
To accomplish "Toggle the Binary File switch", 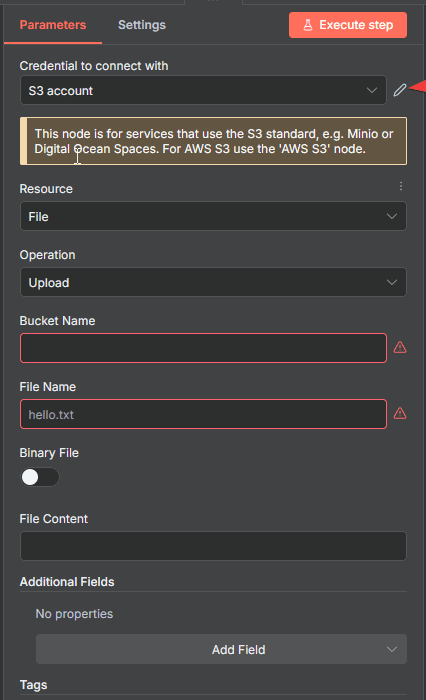I will pyautogui.click(x=40, y=477).
